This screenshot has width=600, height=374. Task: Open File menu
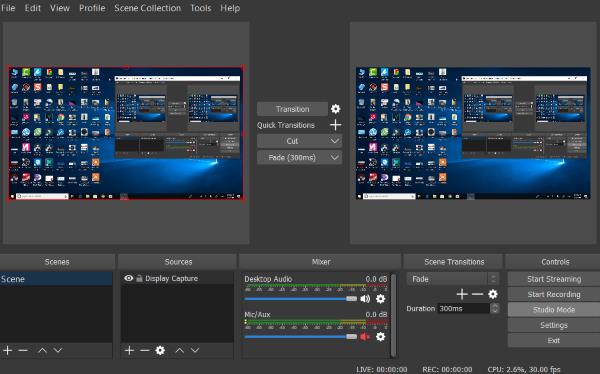coord(8,8)
